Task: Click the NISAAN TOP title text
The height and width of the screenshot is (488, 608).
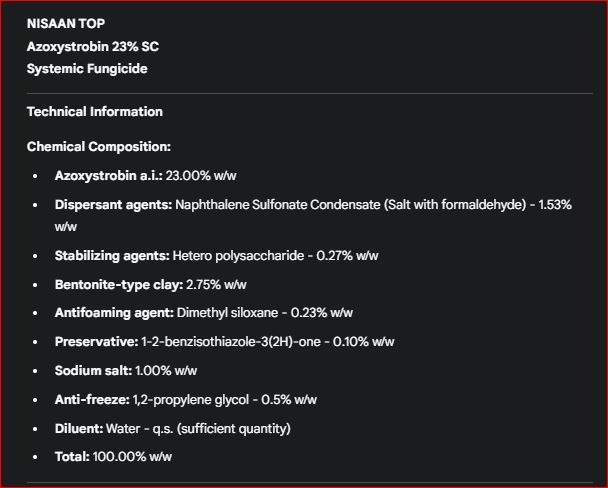Action: coord(65,23)
